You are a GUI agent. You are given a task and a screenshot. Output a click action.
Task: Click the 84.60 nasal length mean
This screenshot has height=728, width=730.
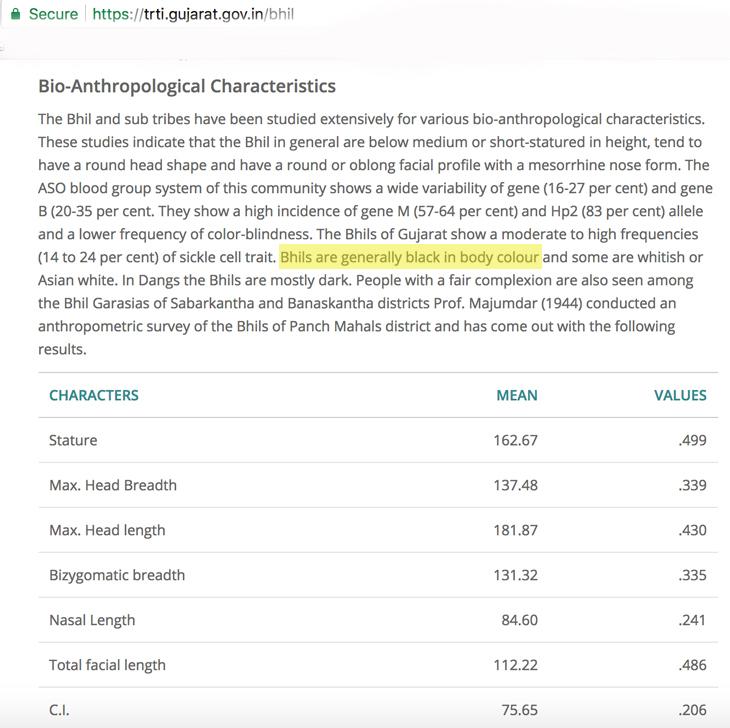tap(520, 620)
